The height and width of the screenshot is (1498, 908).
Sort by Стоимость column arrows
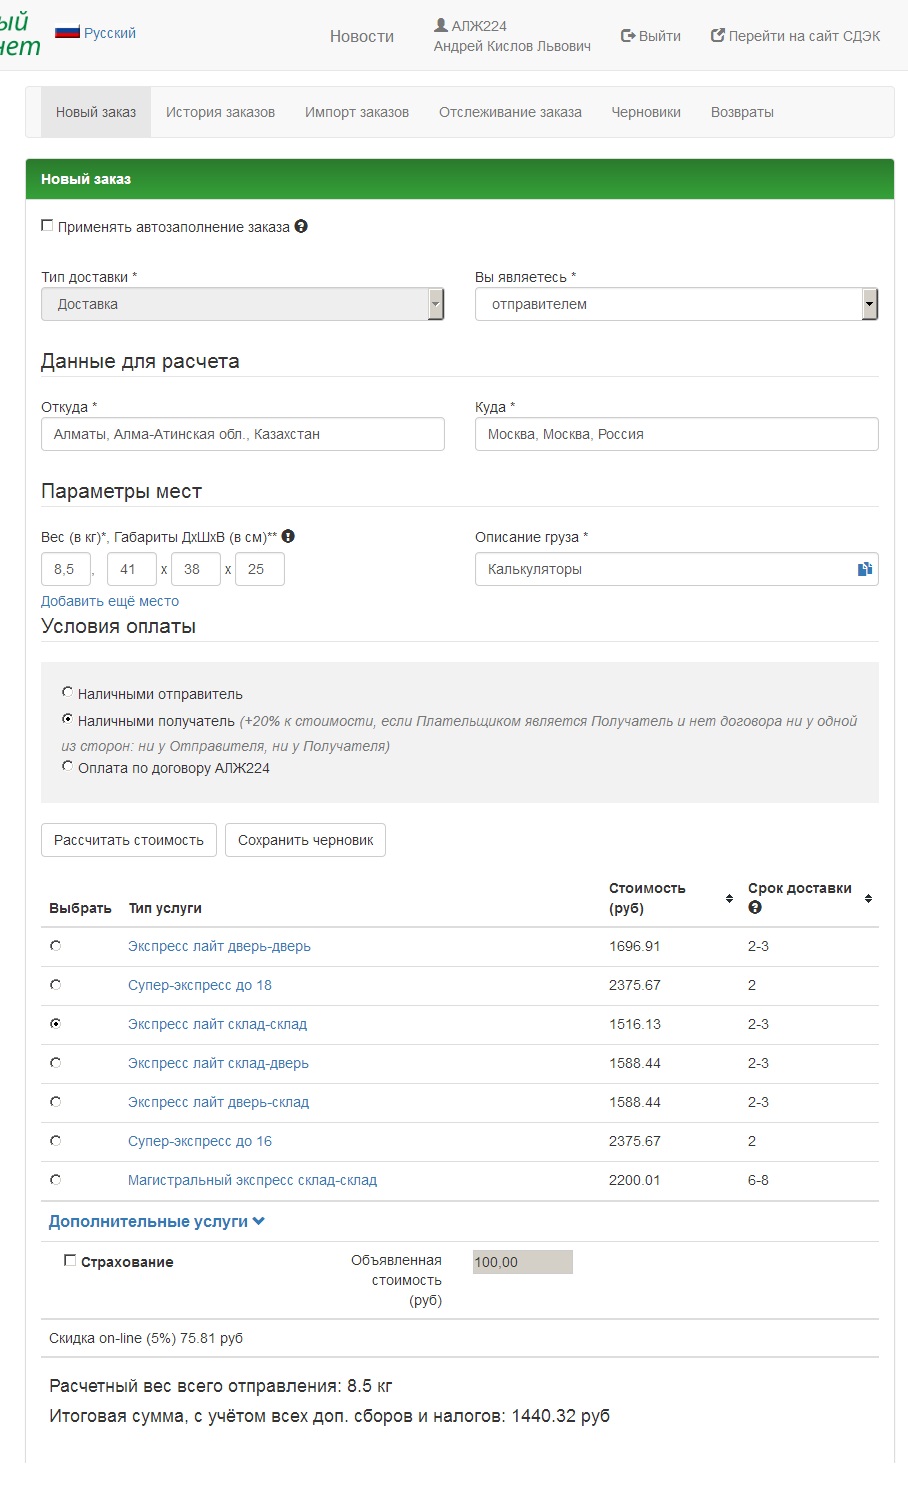(x=729, y=899)
